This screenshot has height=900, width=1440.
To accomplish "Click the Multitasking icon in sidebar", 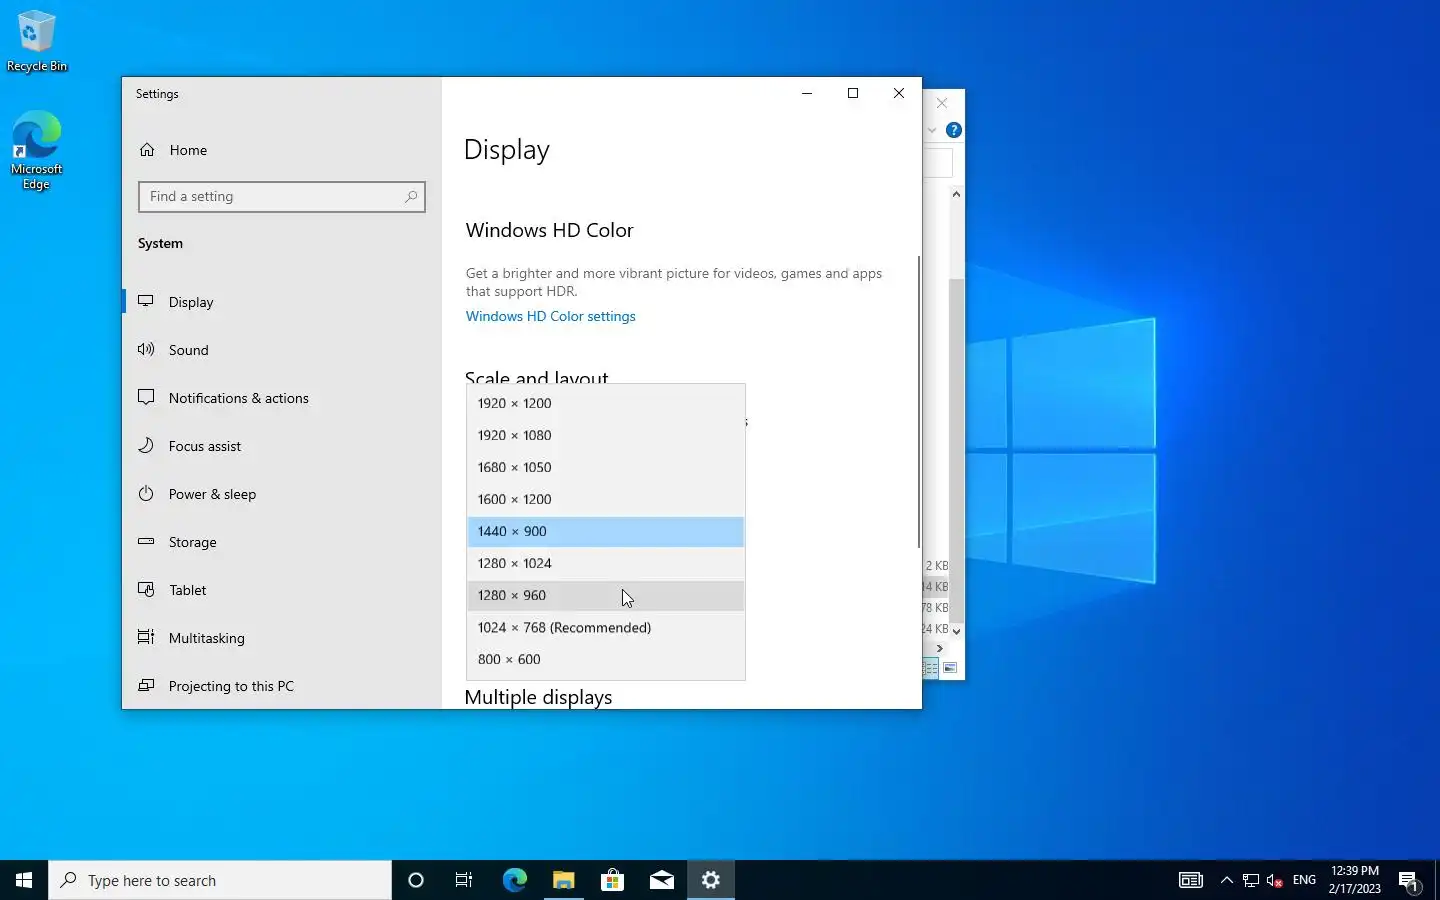I will 146,637.
